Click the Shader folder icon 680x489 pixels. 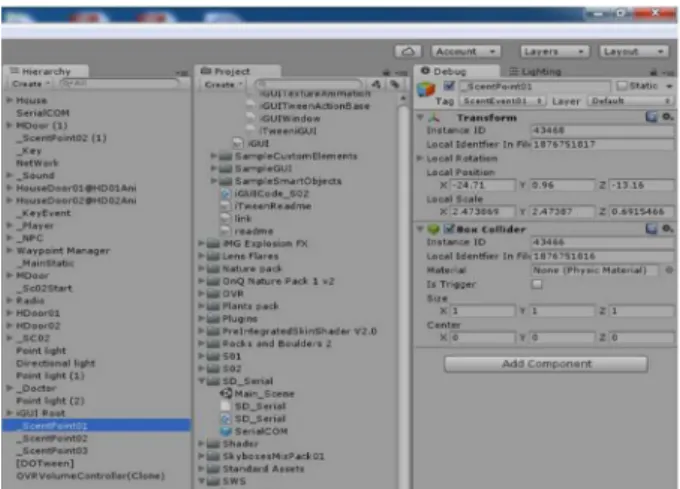coord(213,443)
